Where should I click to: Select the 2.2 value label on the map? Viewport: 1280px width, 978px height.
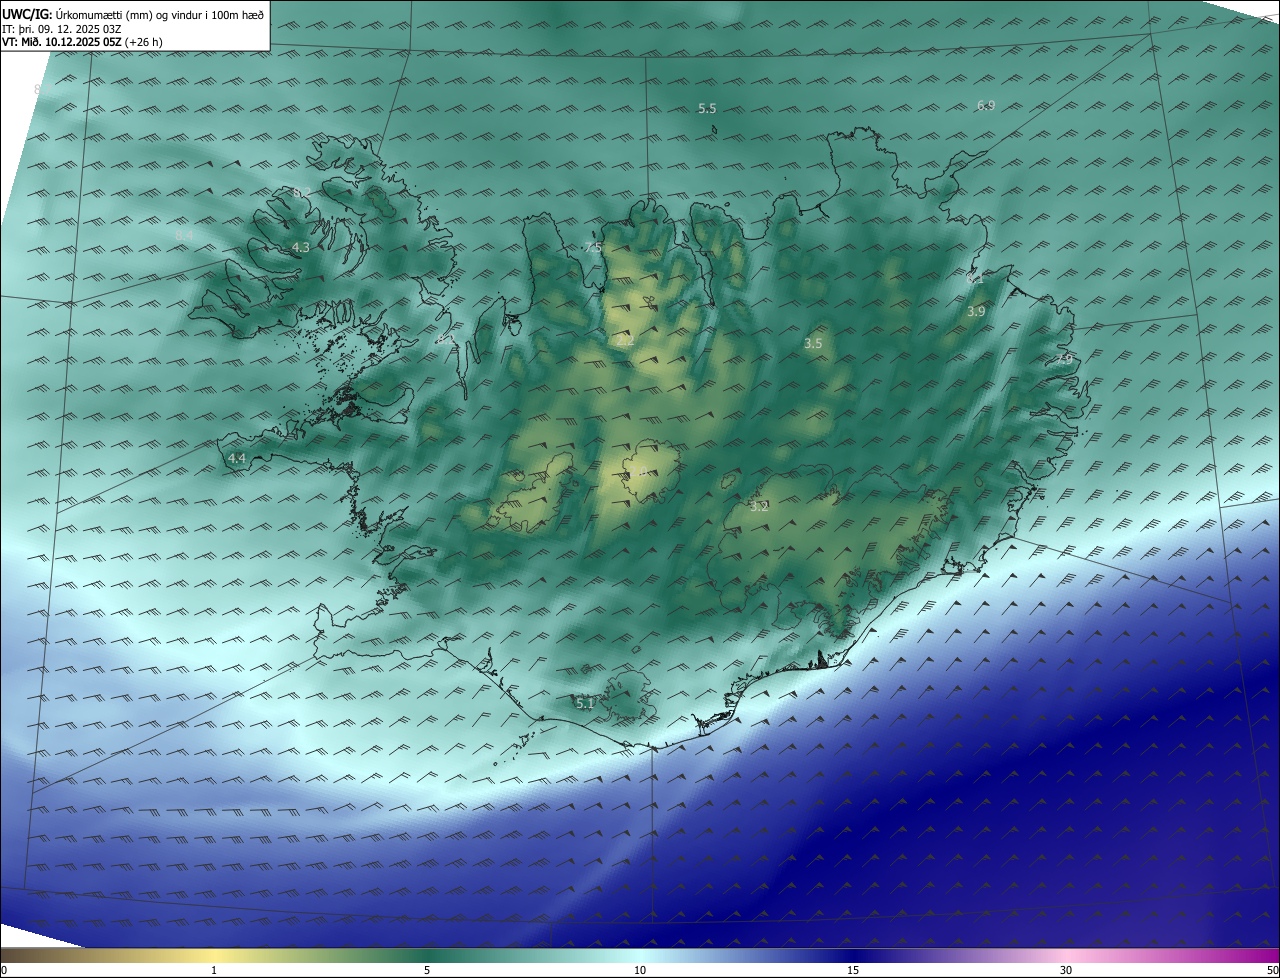coord(625,341)
